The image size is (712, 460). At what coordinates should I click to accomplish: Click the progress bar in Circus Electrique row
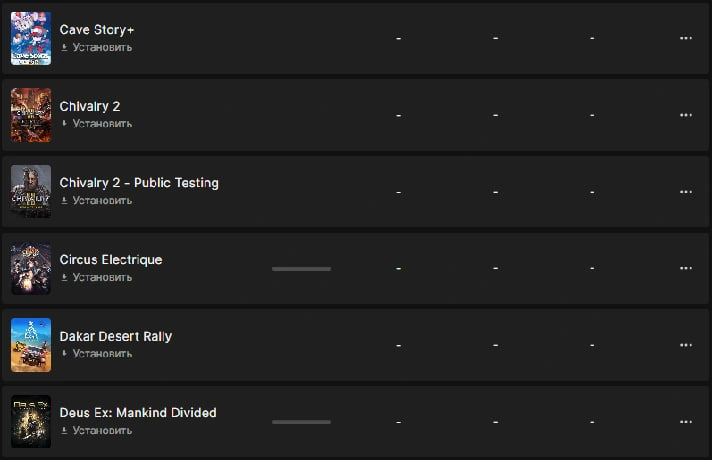301,269
